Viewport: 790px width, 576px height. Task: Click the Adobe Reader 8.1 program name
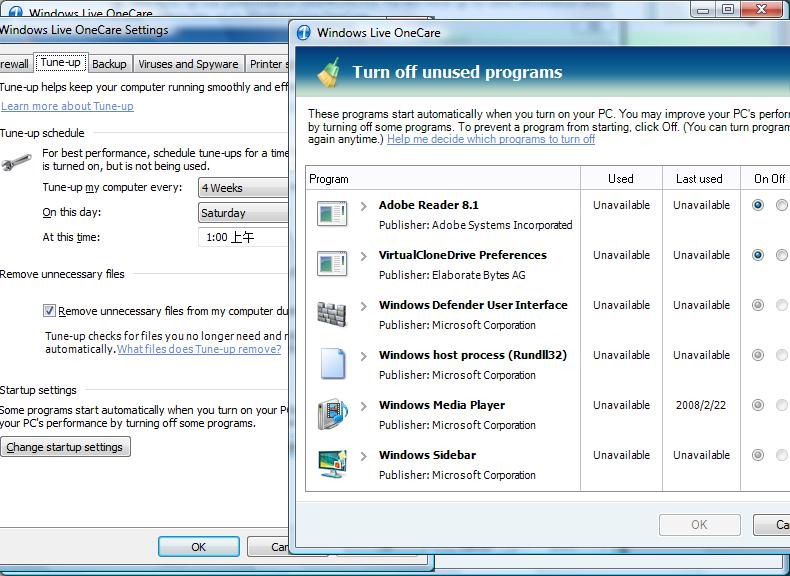coord(429,205)
